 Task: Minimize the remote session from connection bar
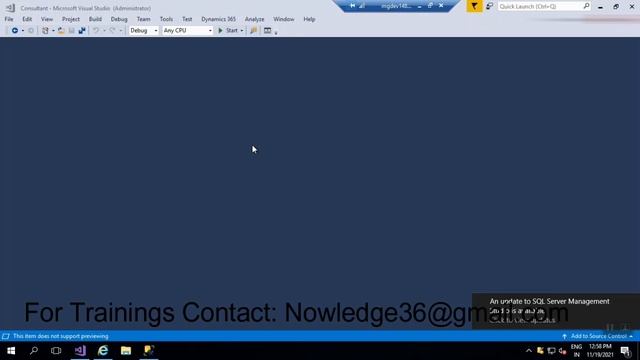click(420, 6)
